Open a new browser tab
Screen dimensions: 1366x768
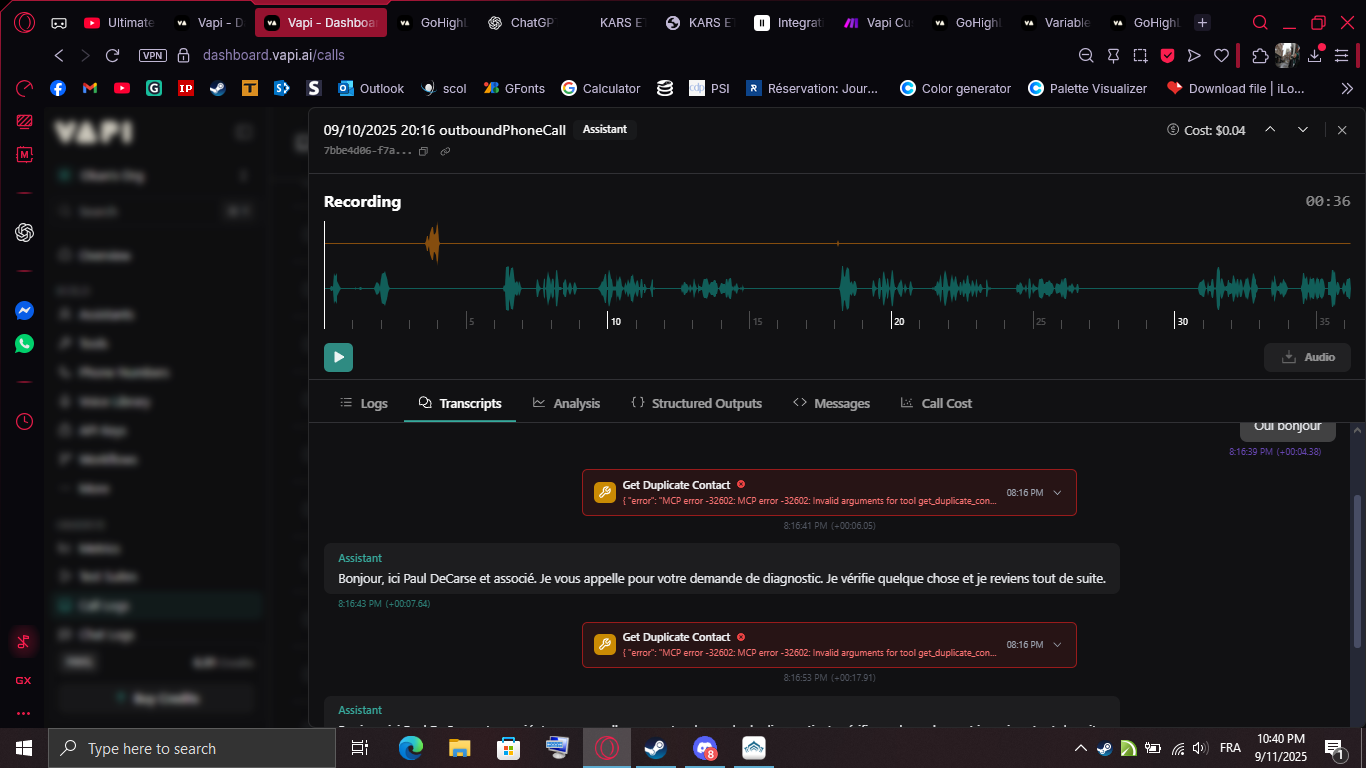(1202, 22)
